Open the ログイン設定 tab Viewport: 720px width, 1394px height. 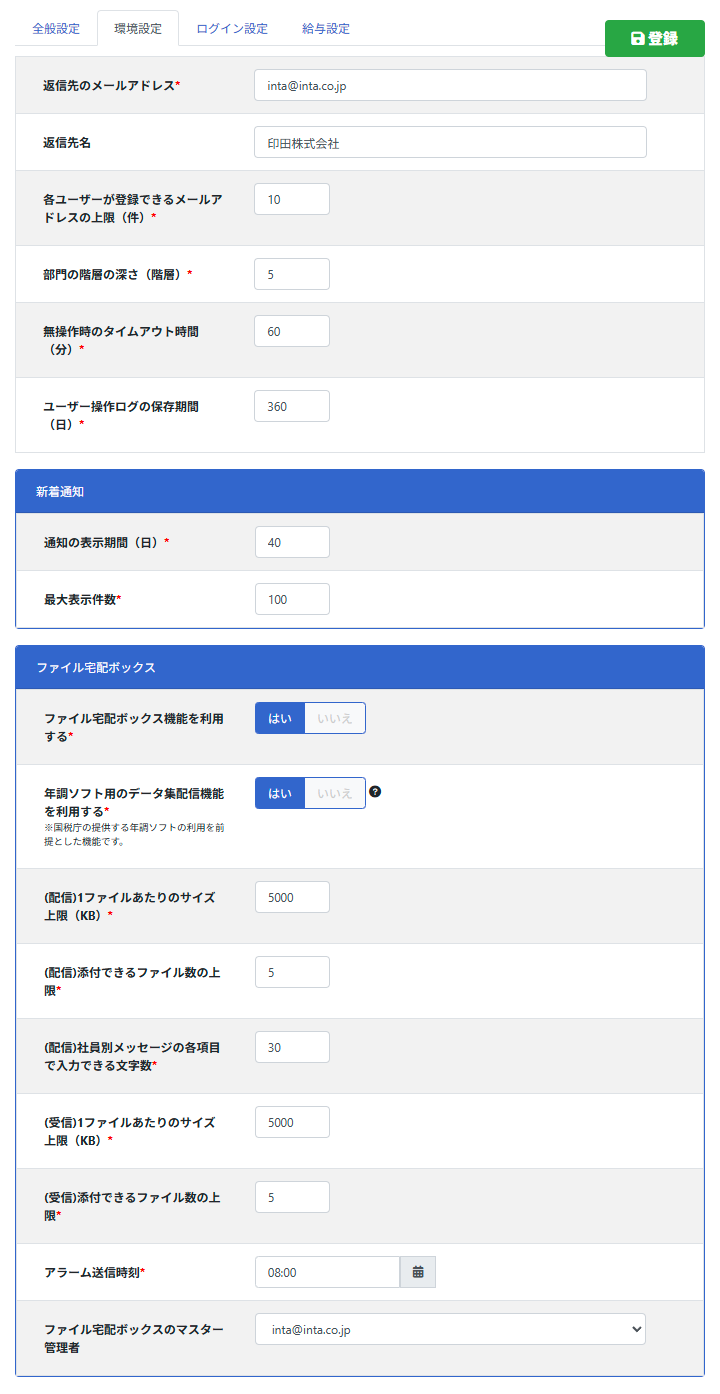232,28
